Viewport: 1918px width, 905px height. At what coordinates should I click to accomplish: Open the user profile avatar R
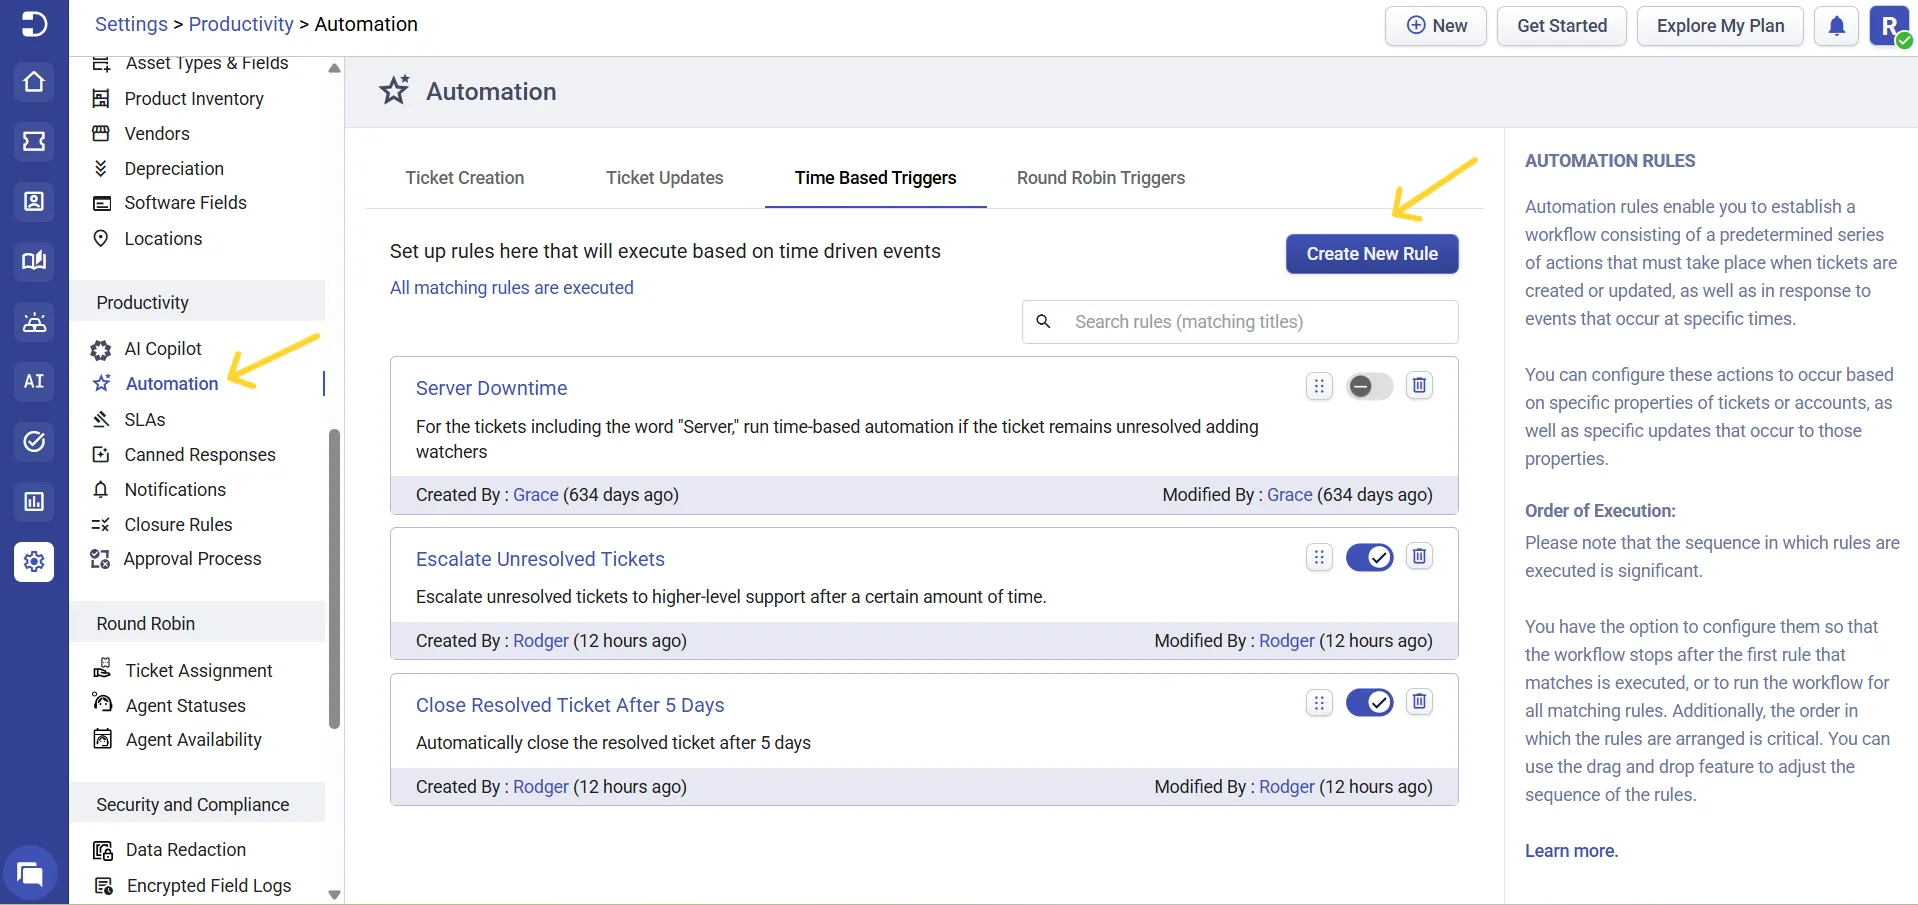tap(1889, 26)
